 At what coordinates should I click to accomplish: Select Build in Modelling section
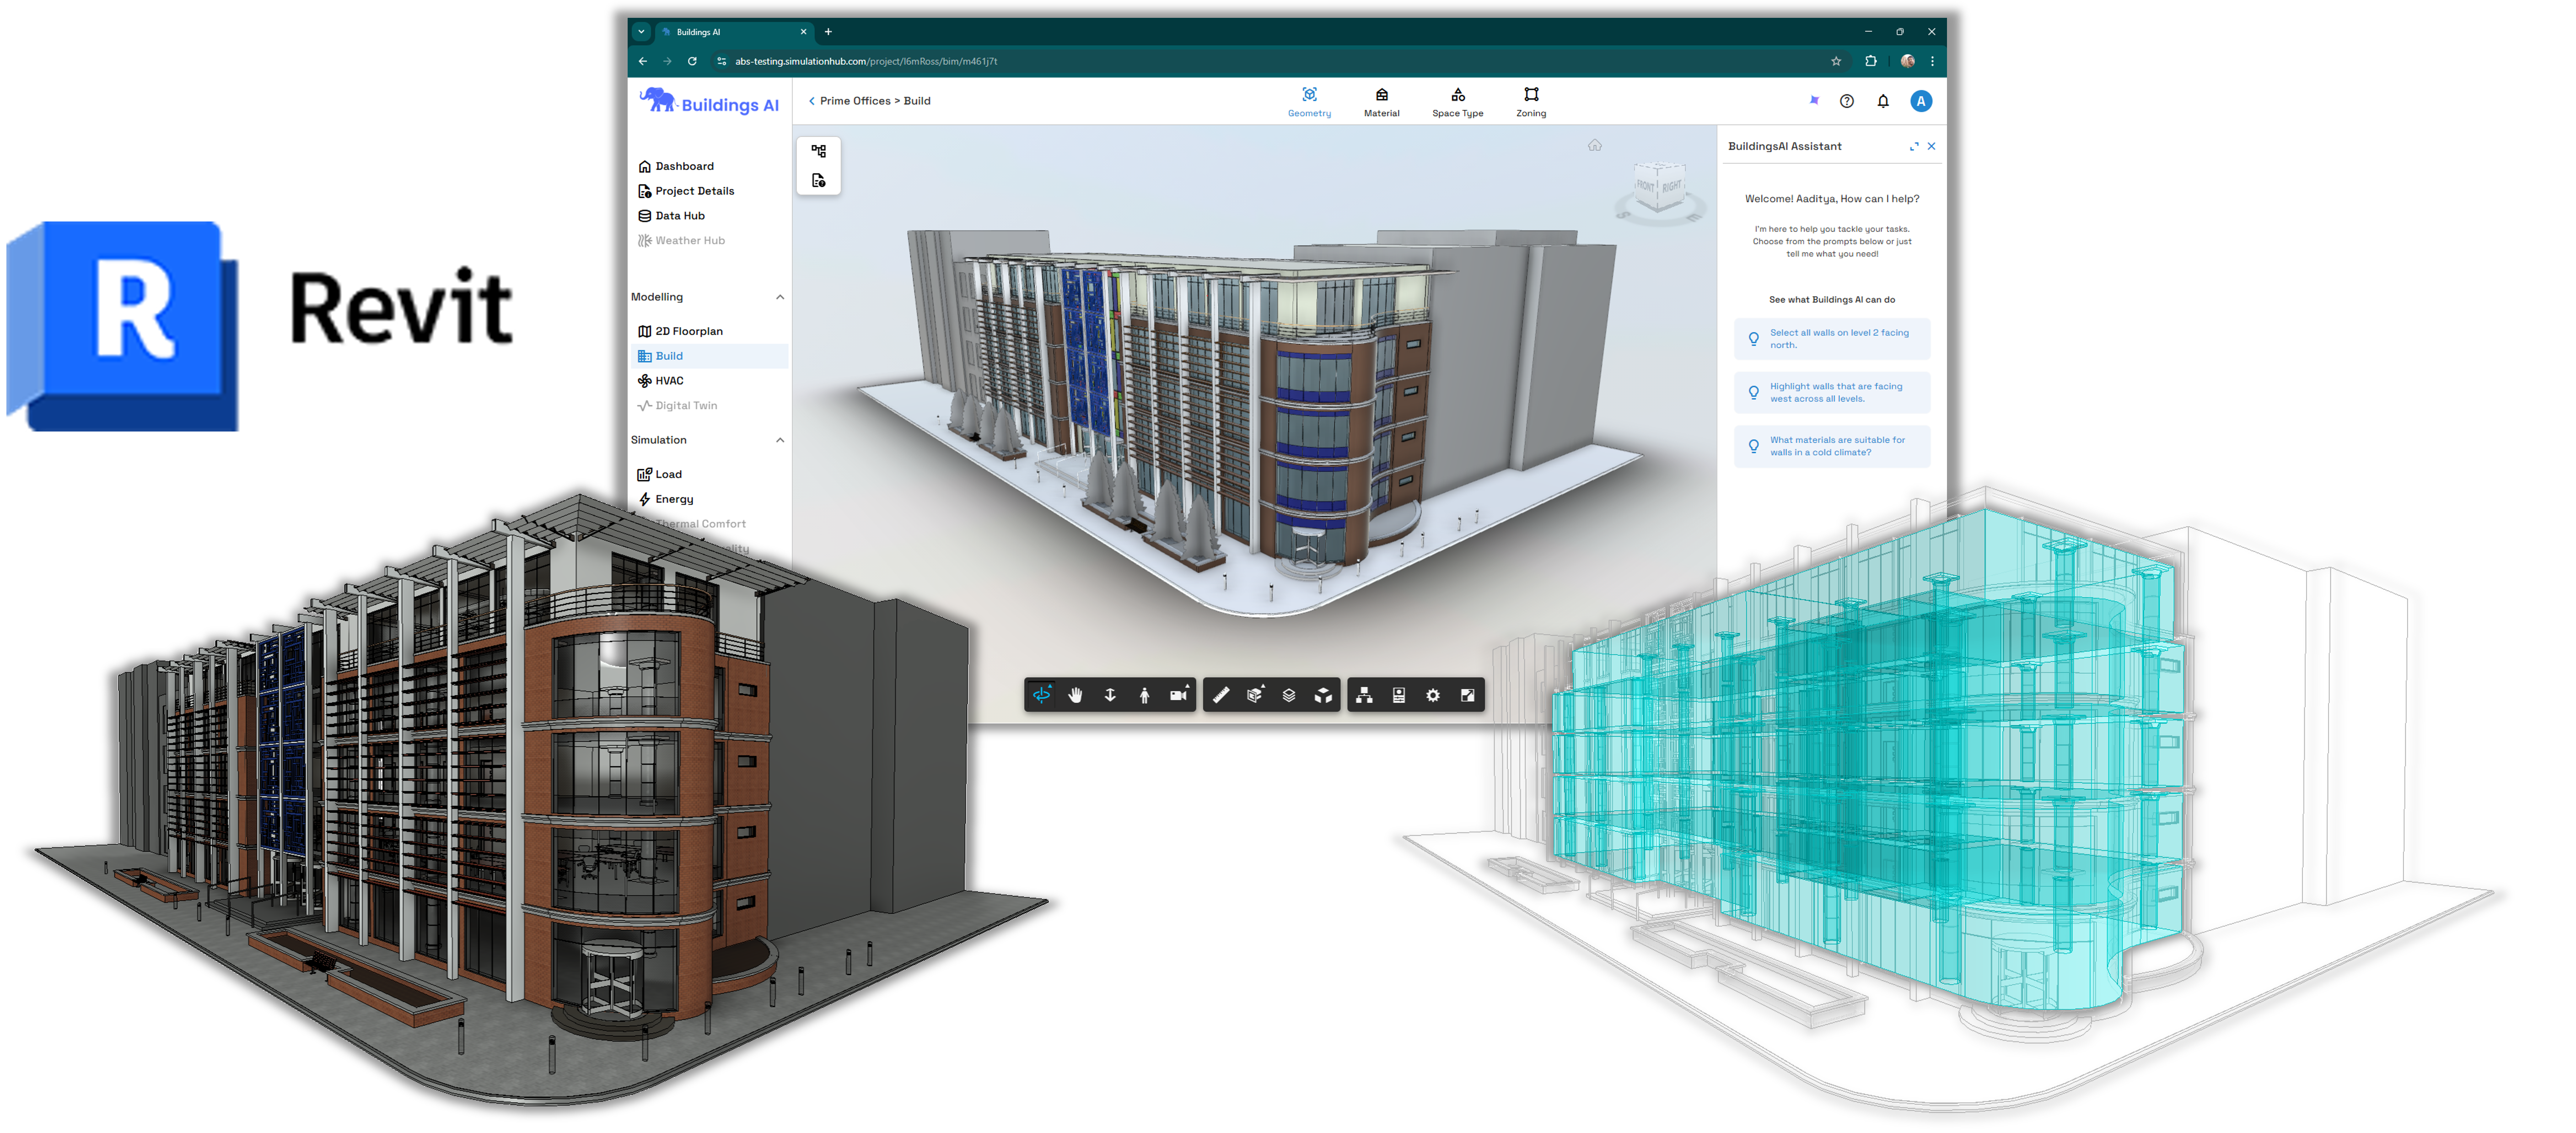pyautogui.click(x=711, y=356)
